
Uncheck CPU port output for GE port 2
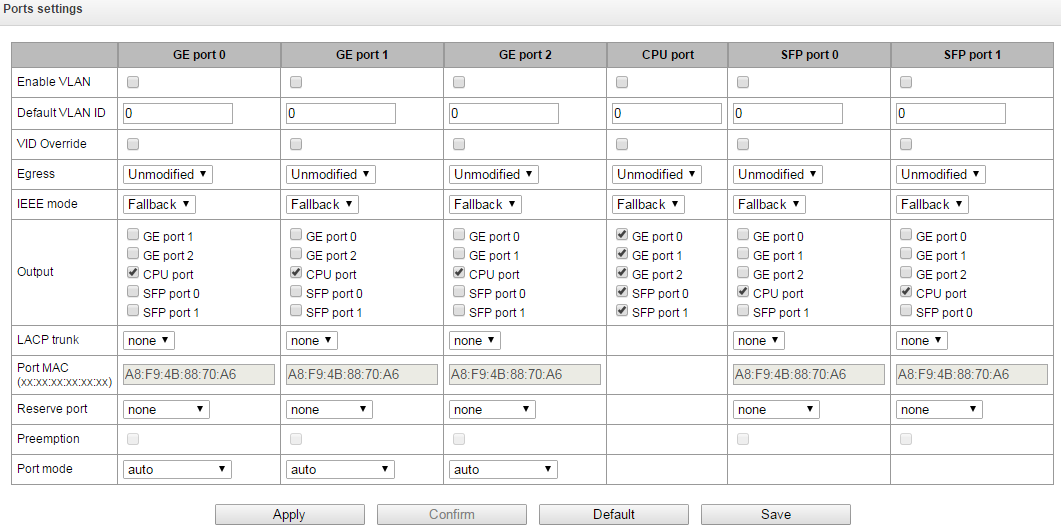459,274
